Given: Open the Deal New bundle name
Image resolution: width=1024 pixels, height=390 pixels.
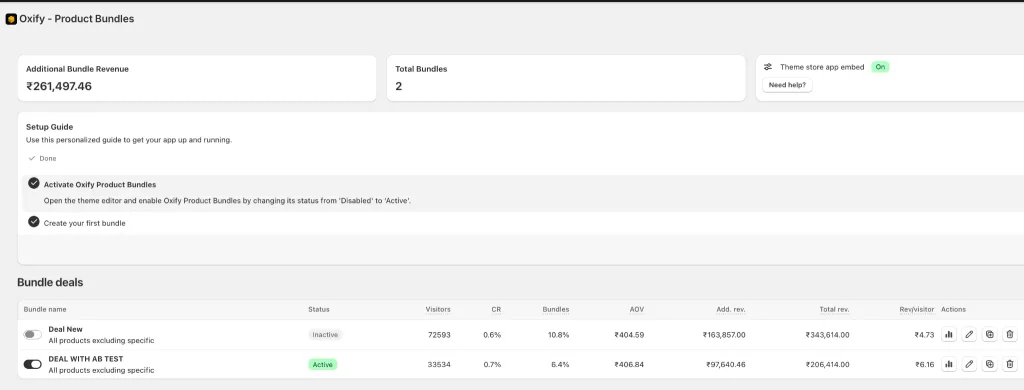Looking at the screenshot, I should point(65,329).
